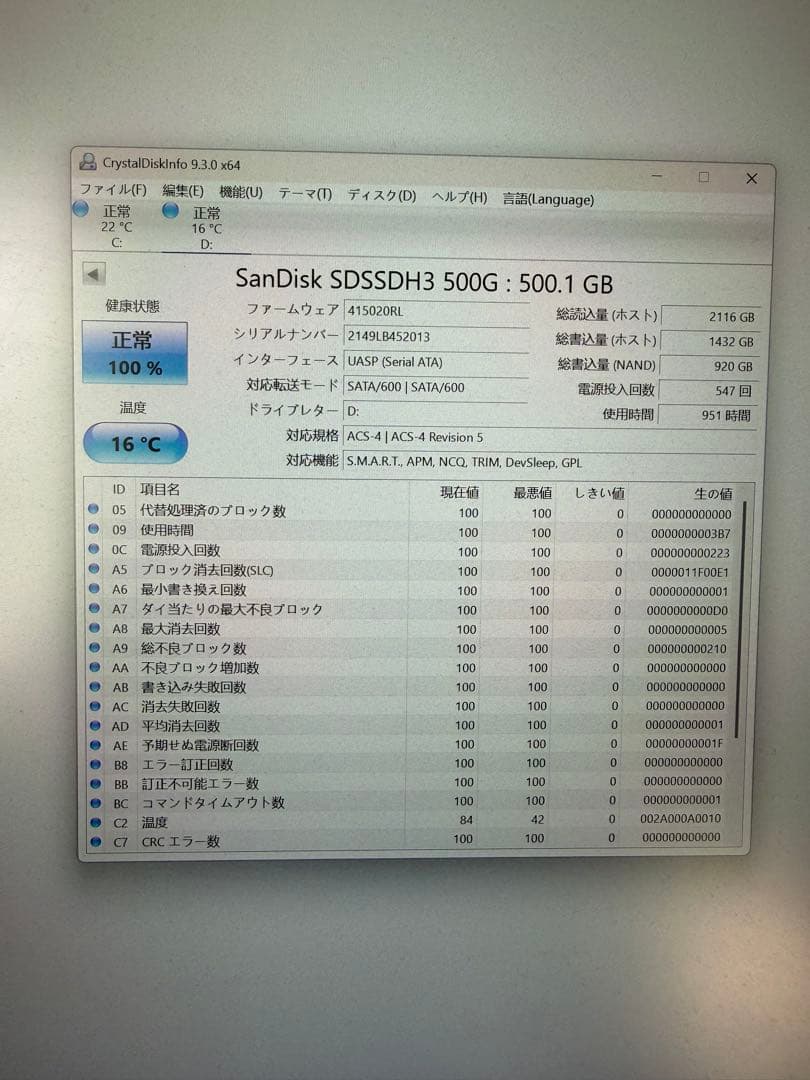Click raw value 0000011F00E1

click(689, 572)
